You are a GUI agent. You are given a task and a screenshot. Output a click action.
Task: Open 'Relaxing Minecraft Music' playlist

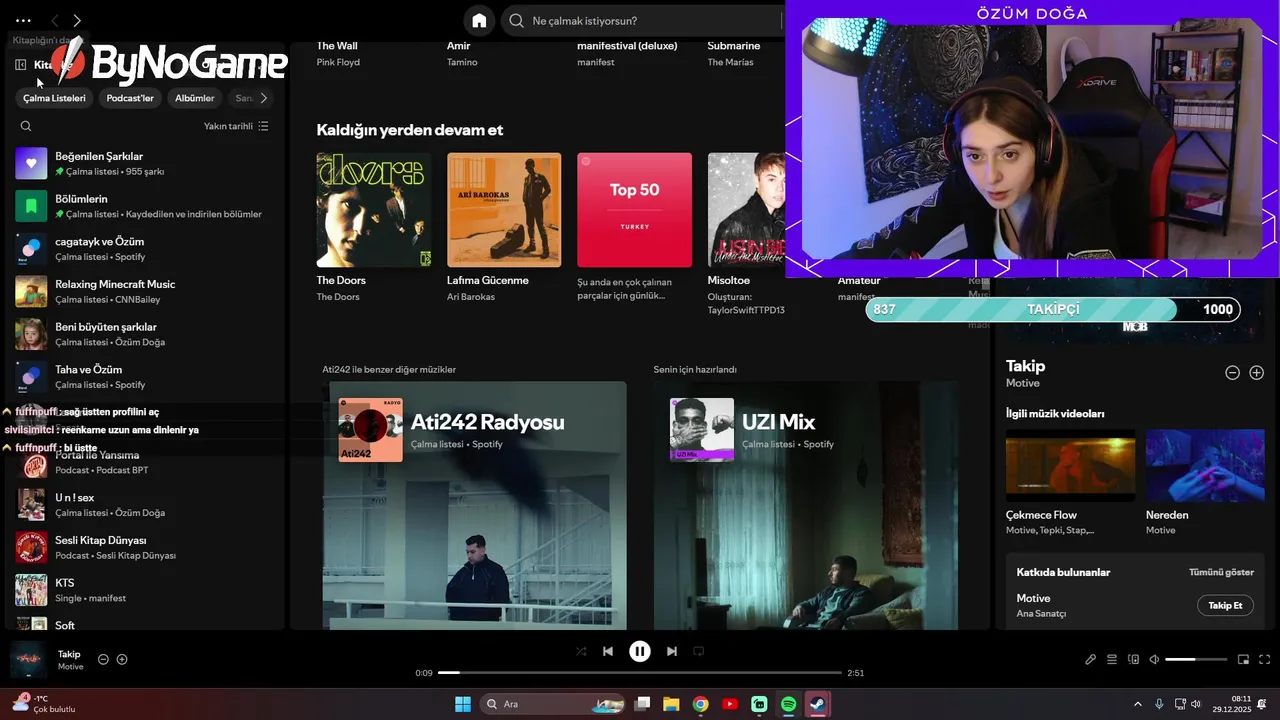pos(145,291)
